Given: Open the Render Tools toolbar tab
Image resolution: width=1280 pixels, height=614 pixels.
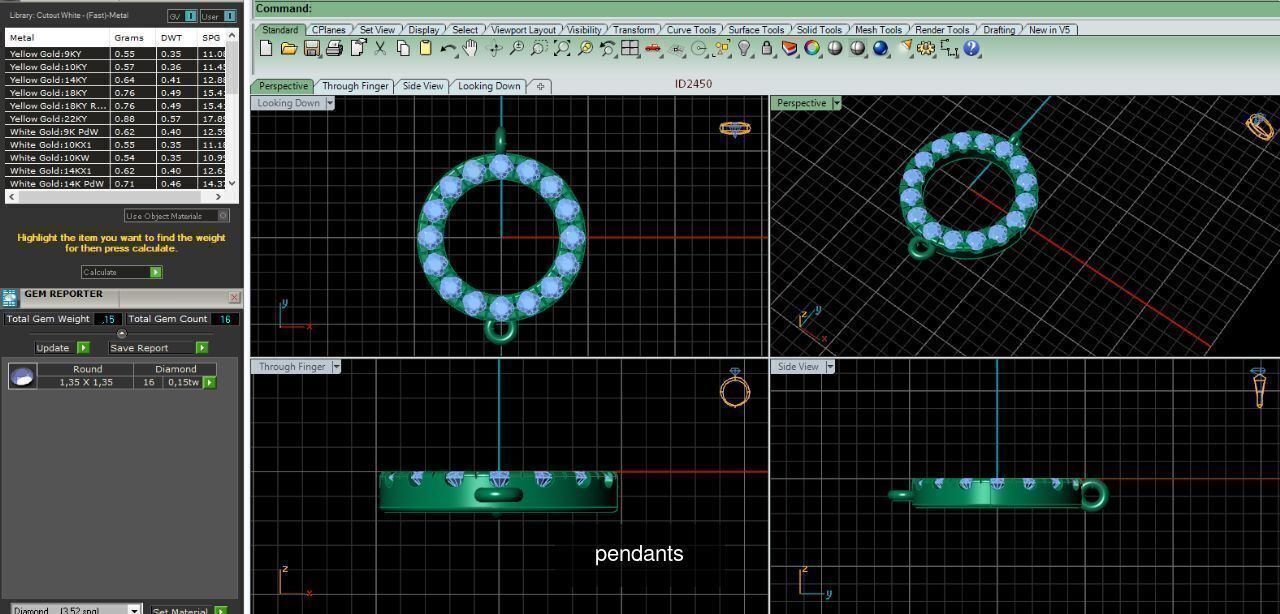Looking at the screenshot, I should pyautogui.click(x=942, y=30).
